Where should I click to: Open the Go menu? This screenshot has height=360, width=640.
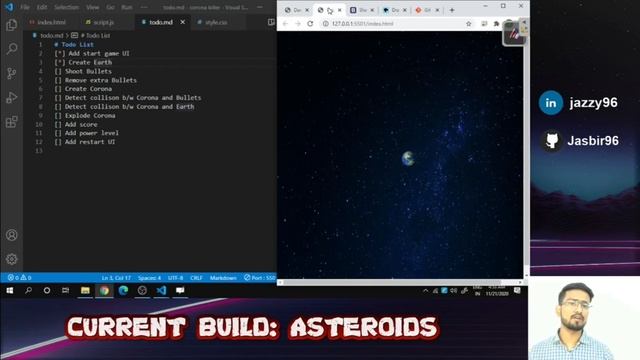110,7
